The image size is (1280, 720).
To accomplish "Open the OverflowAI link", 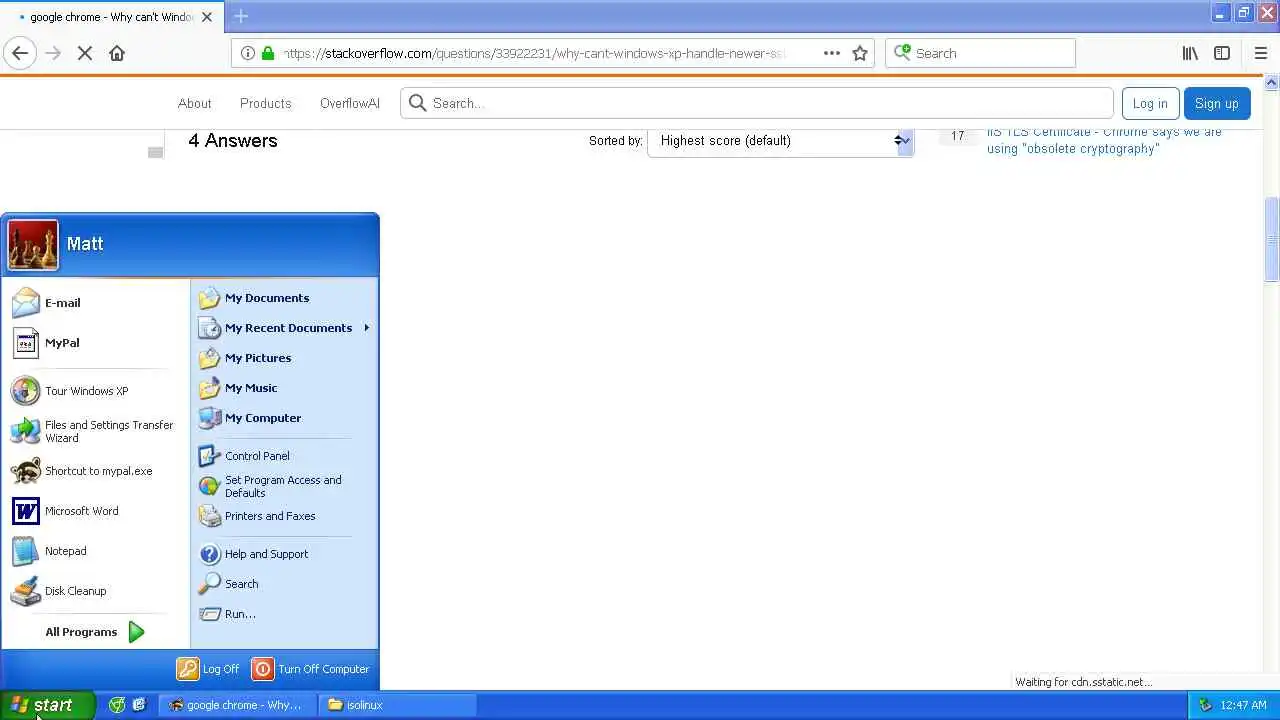I will pyautogui.click(x=349, y=103).
